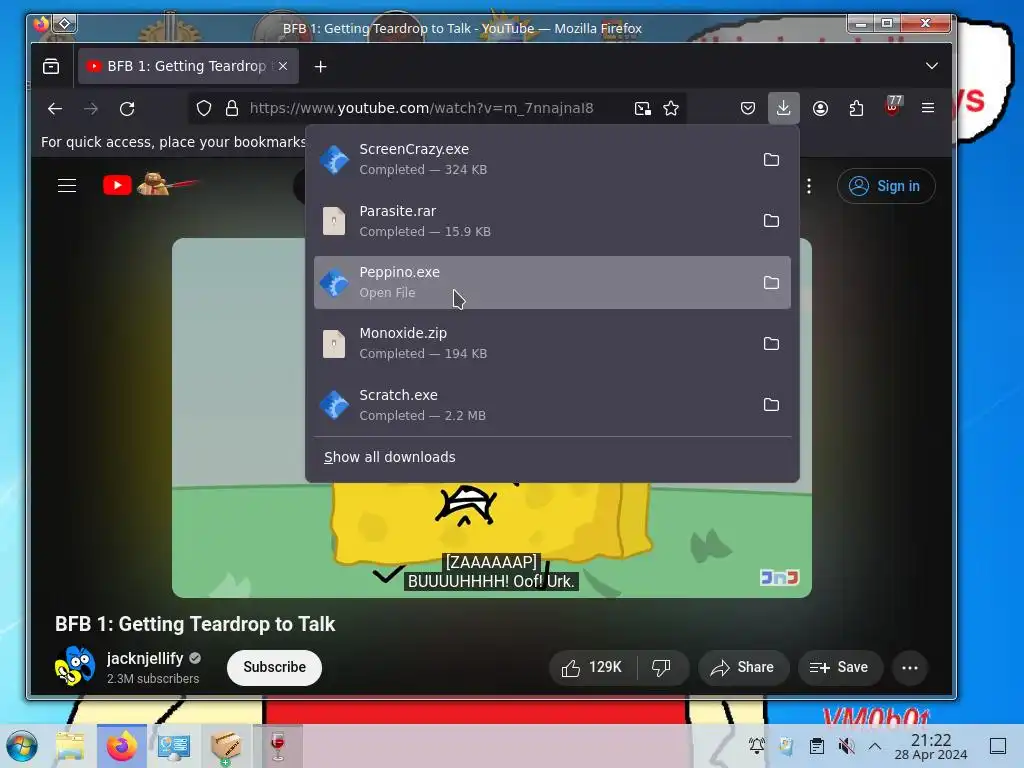1024x768 pixels.
Task: Click the YouTube URL address field
Action: (x=421, y=108)
